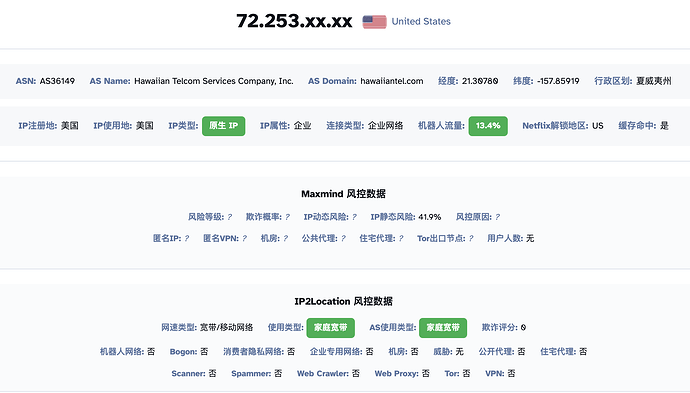Viewport: 690px width, 393px height.
Task: Click the Scanner label
Action: pos(189,374)
